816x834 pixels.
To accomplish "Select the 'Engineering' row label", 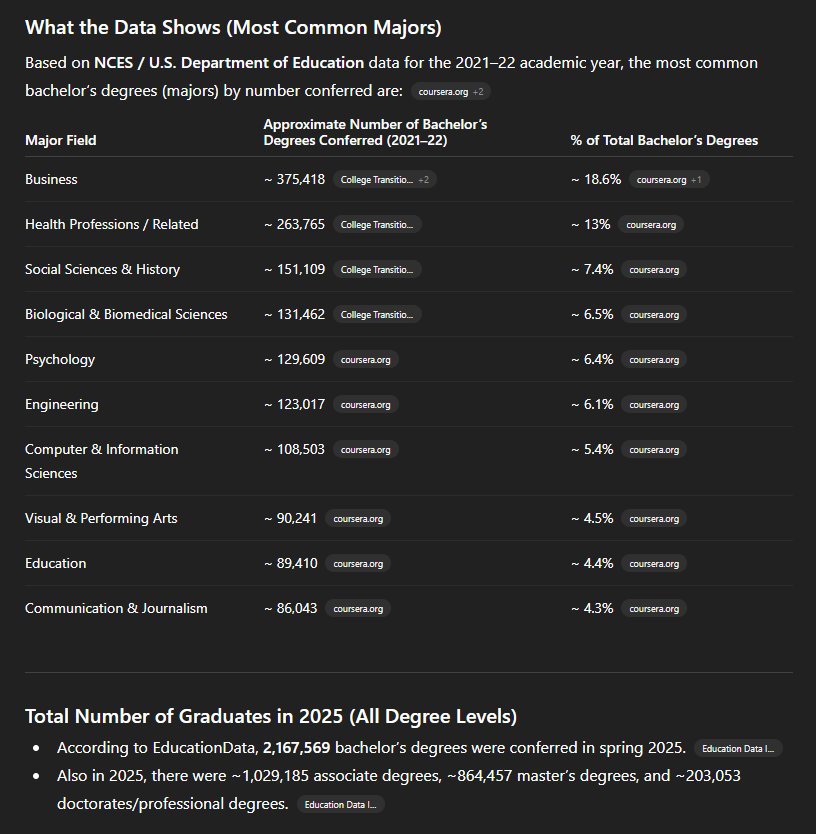I will [x=62, y=404].
